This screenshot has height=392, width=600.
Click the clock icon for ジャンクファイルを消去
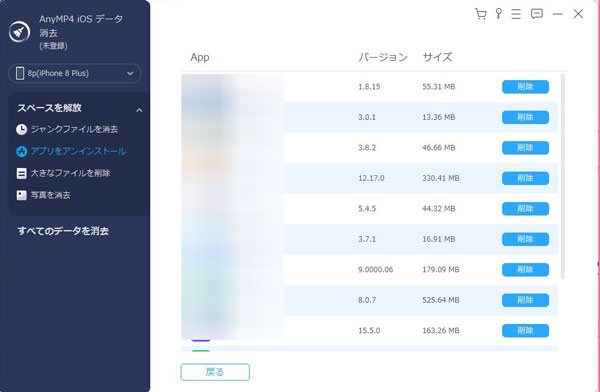pyautogui.click(x=21, y=129)
